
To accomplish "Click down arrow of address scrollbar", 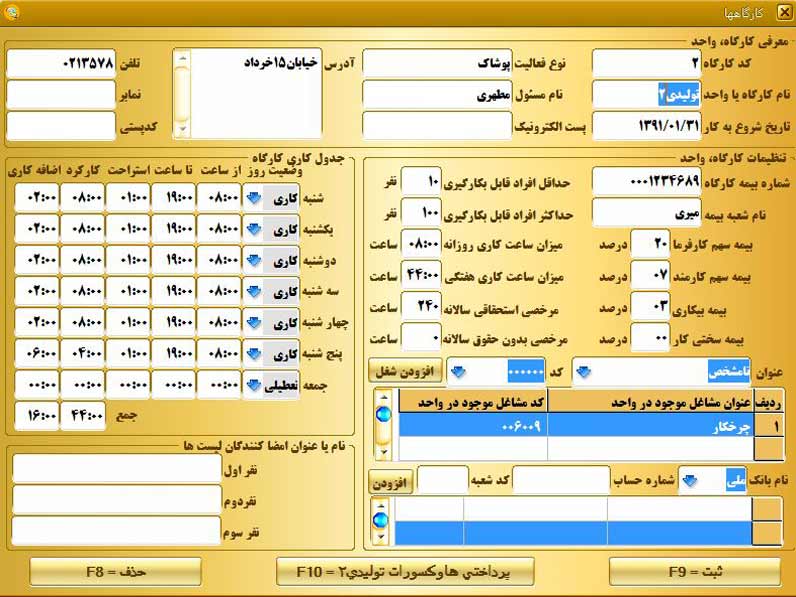I will (182, 130).
